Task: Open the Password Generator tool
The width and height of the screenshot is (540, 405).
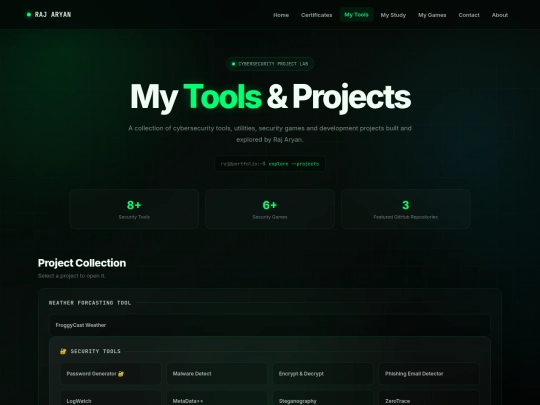Action: (111, 374)
